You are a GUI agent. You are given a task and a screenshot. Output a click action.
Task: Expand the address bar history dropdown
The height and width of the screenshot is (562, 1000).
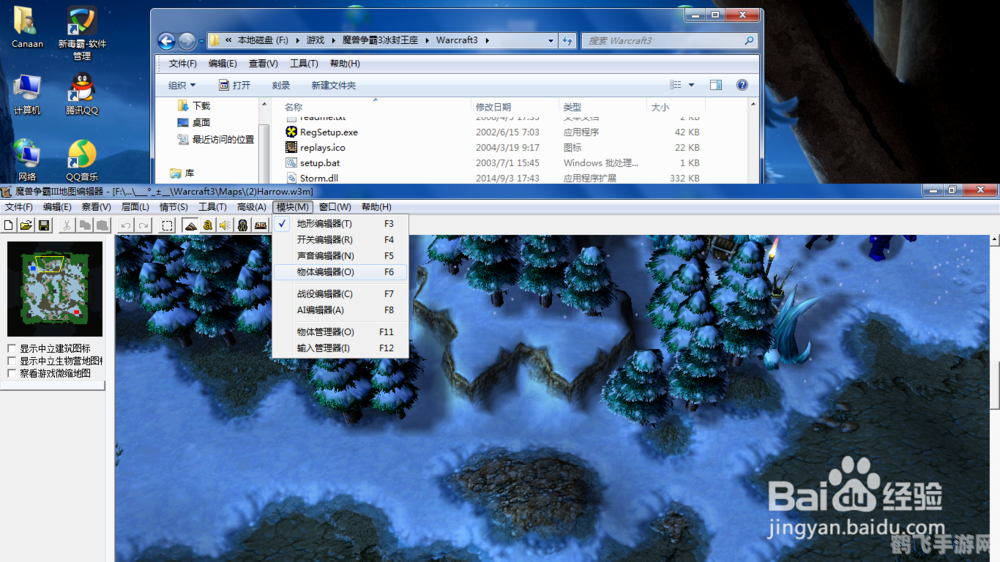[550, 41]
